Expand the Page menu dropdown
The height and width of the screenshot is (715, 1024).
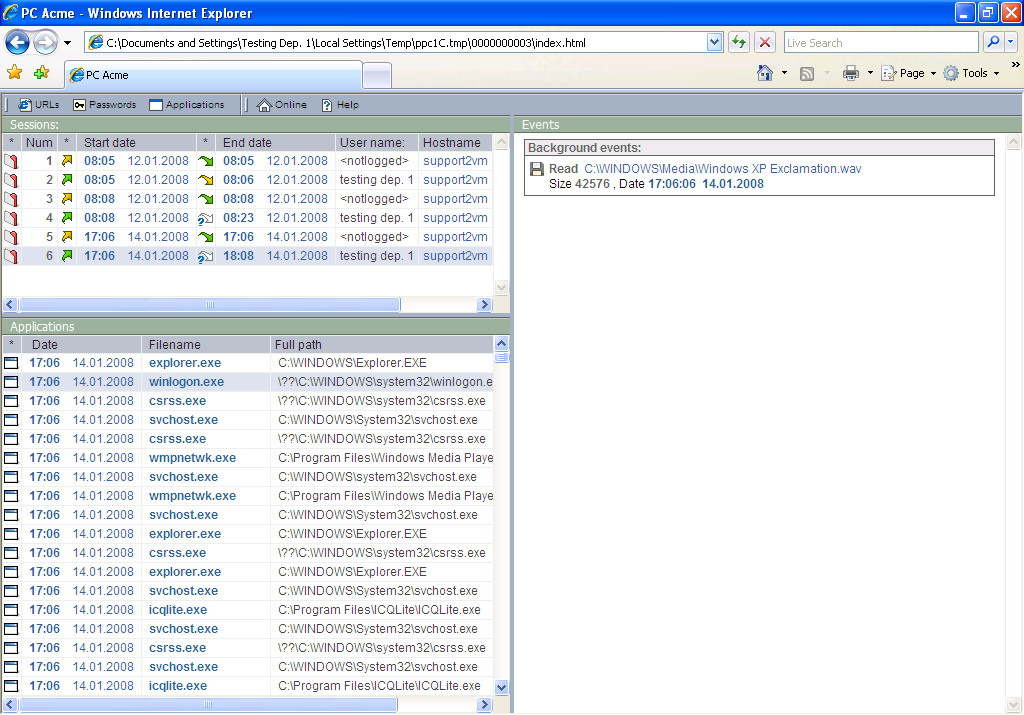[933, 73]
